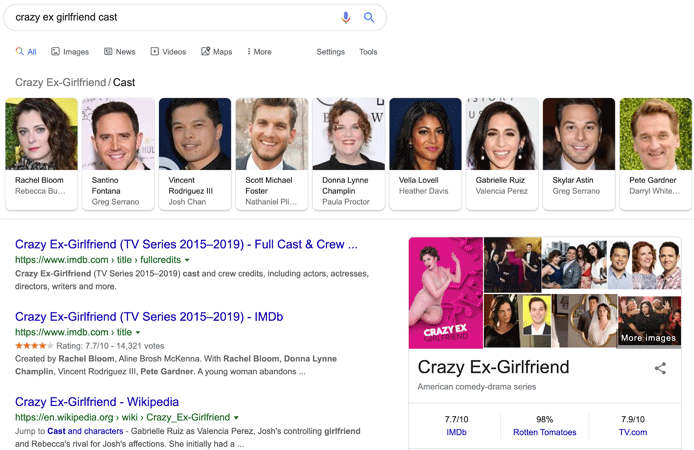
Task: Open the wedding dress scene image
Action: [585, 321]
